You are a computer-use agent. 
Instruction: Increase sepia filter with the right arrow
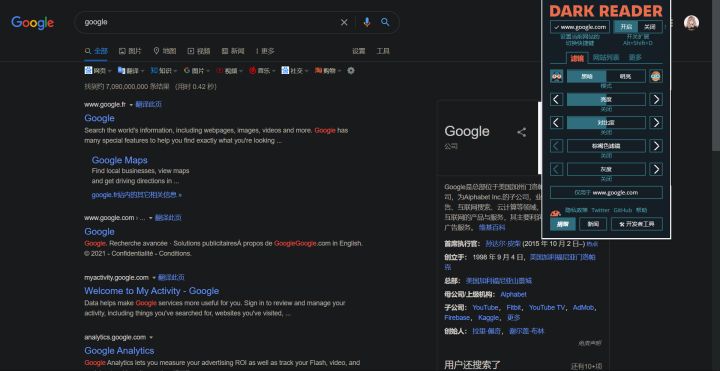click(656, 146)
